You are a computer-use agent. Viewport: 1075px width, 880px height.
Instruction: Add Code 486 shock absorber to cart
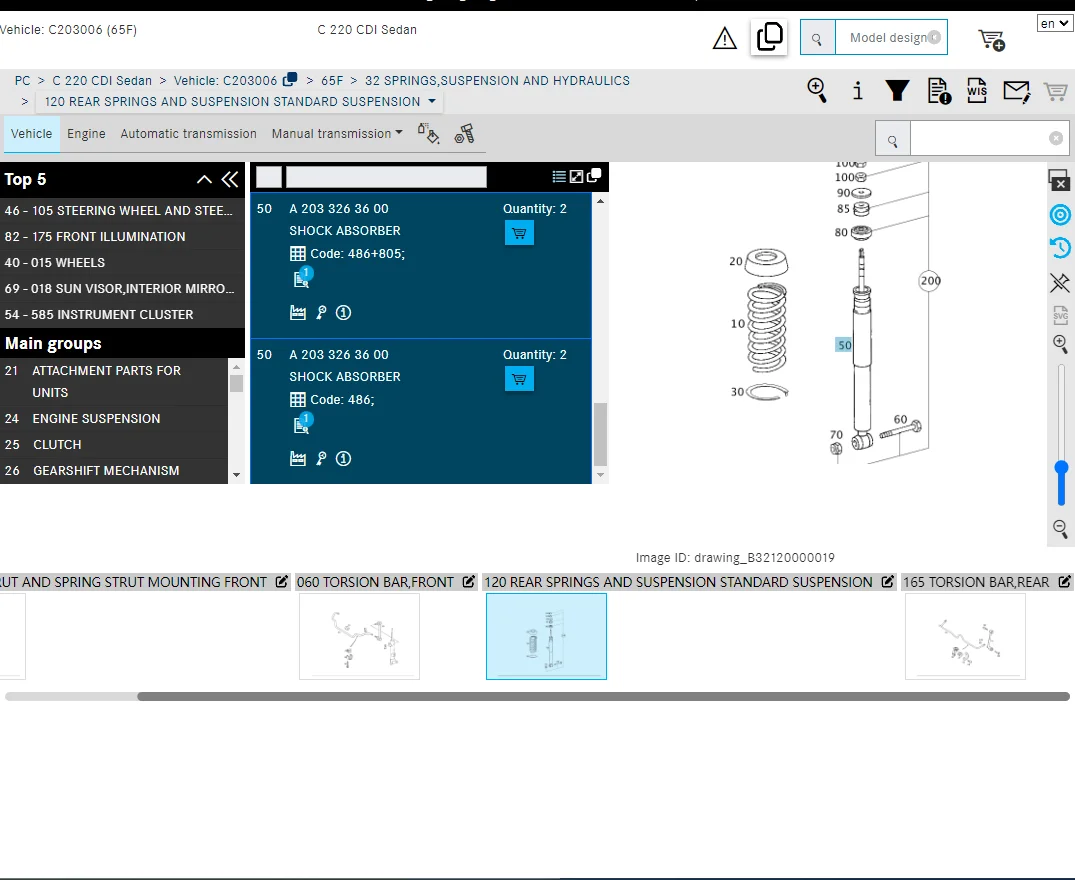coord(519,379)
